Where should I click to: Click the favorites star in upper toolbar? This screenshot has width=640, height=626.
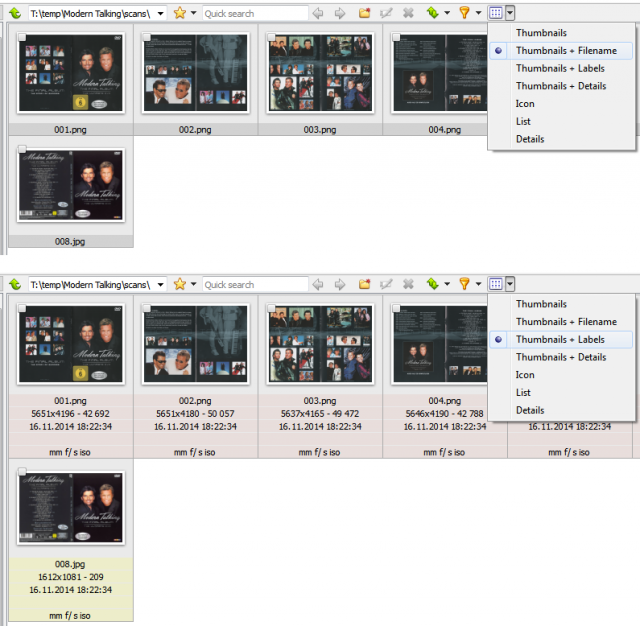[x=180, y=13]
